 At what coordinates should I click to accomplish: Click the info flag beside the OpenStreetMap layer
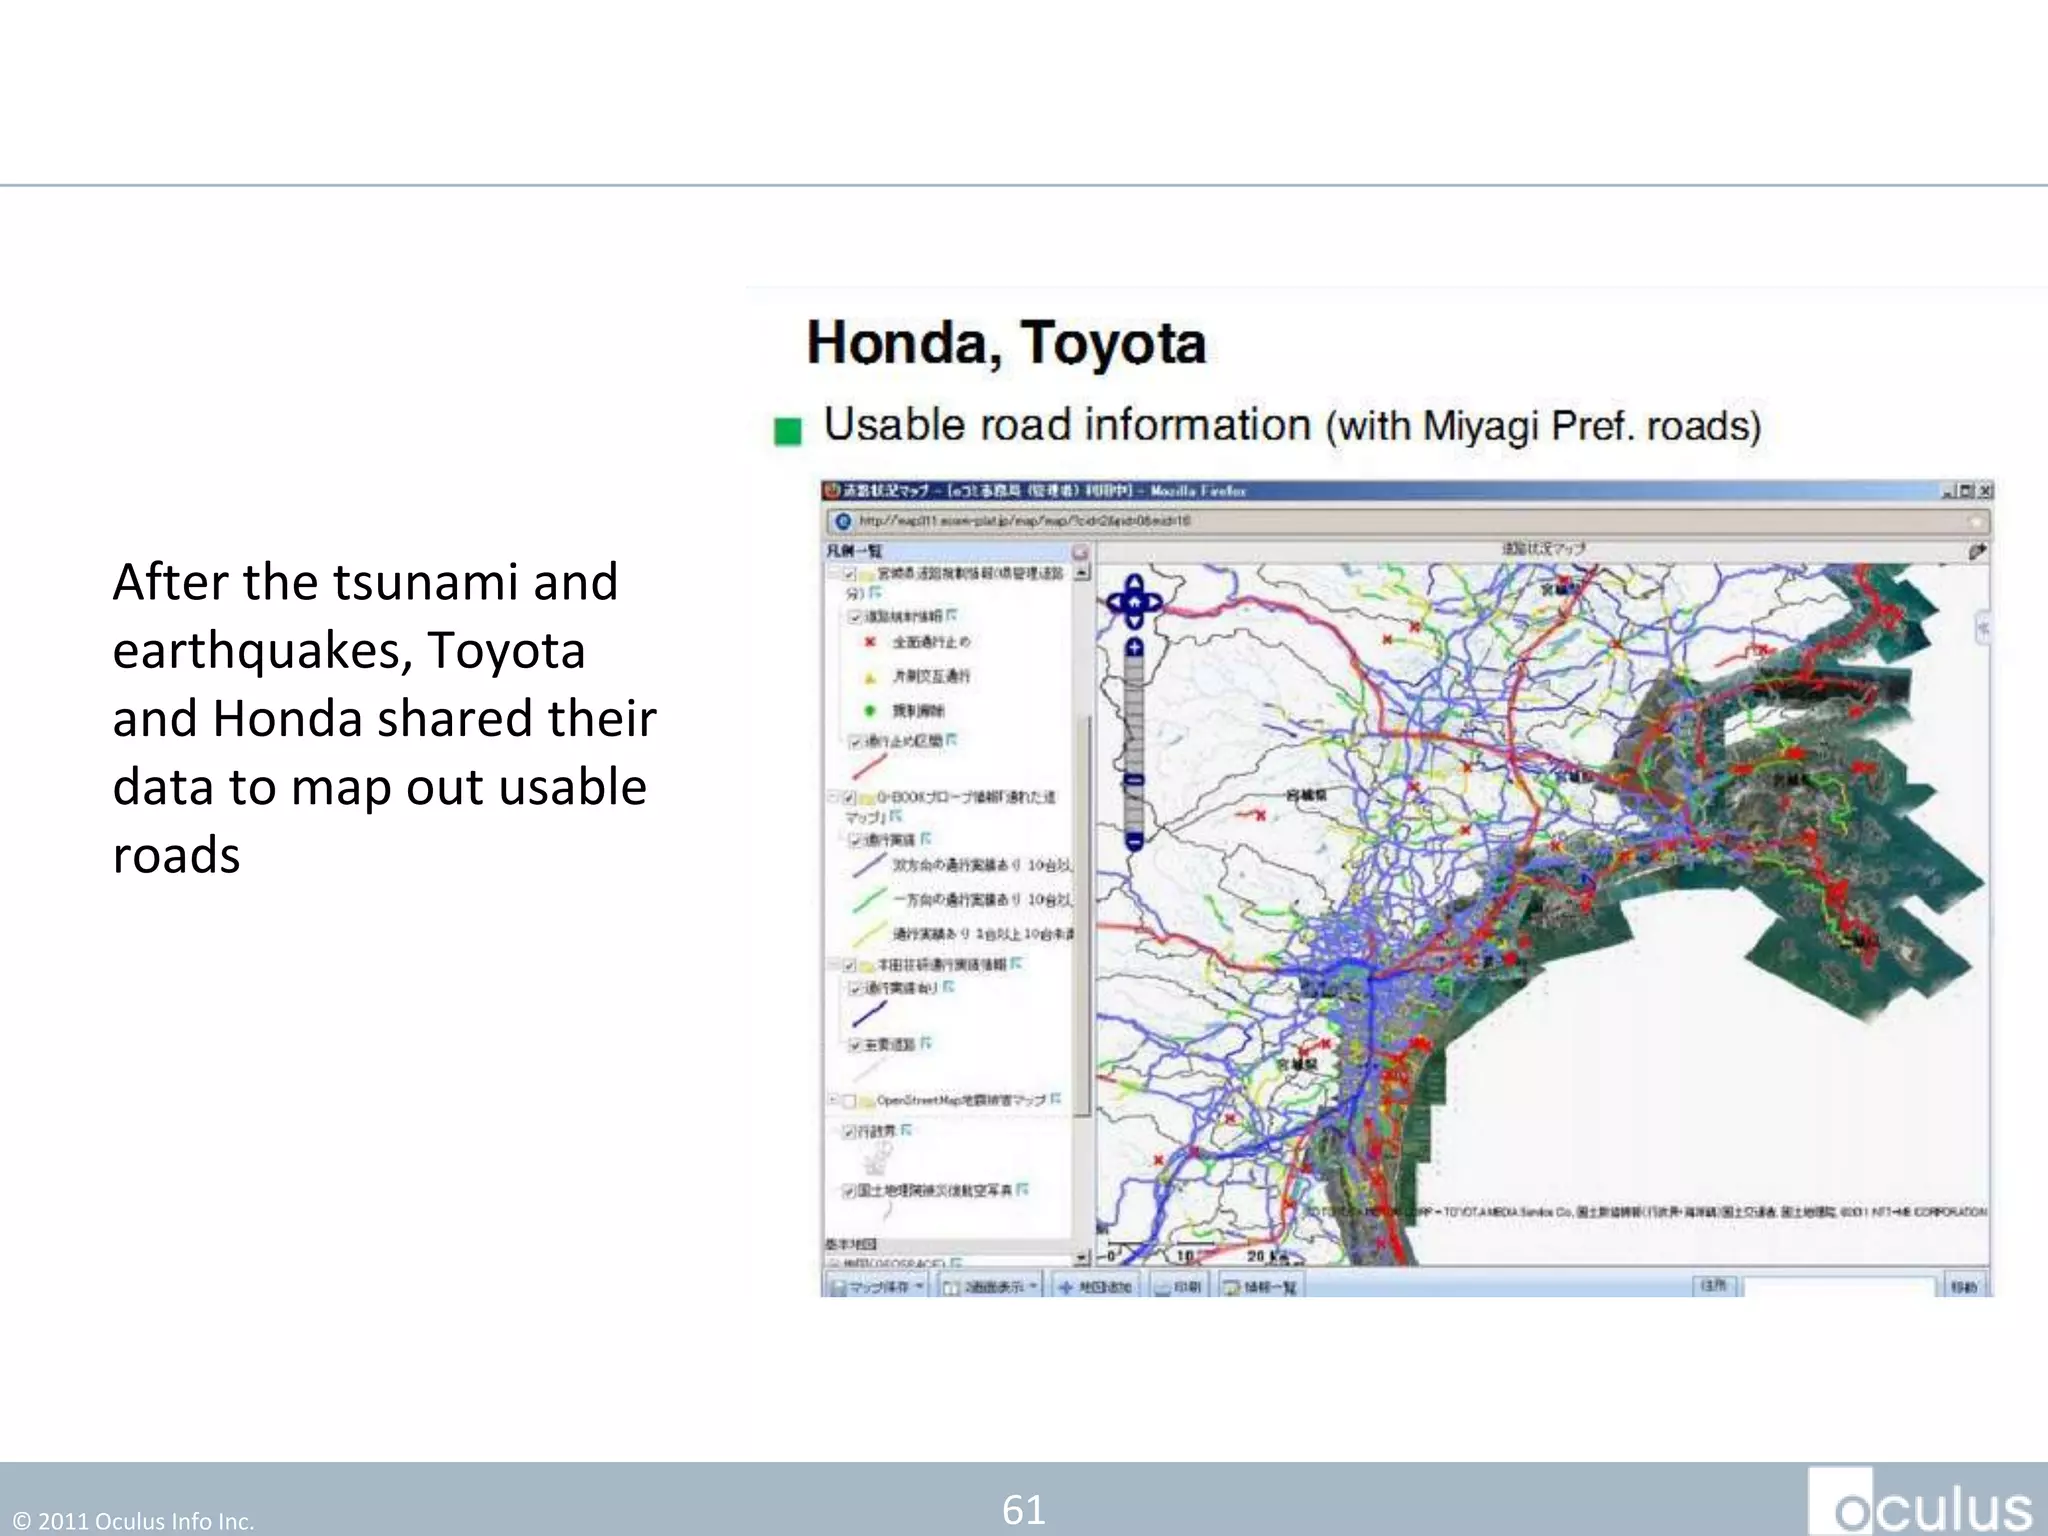click(1056, 1099)
